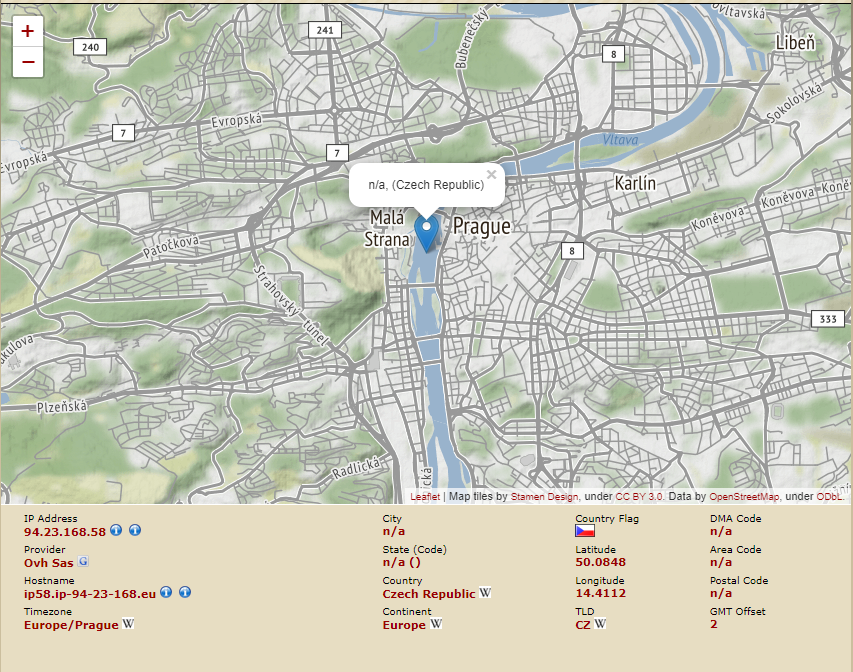Zoom out on the map
853x672 pixels.
pyautogui.click(x=27, y=62)
